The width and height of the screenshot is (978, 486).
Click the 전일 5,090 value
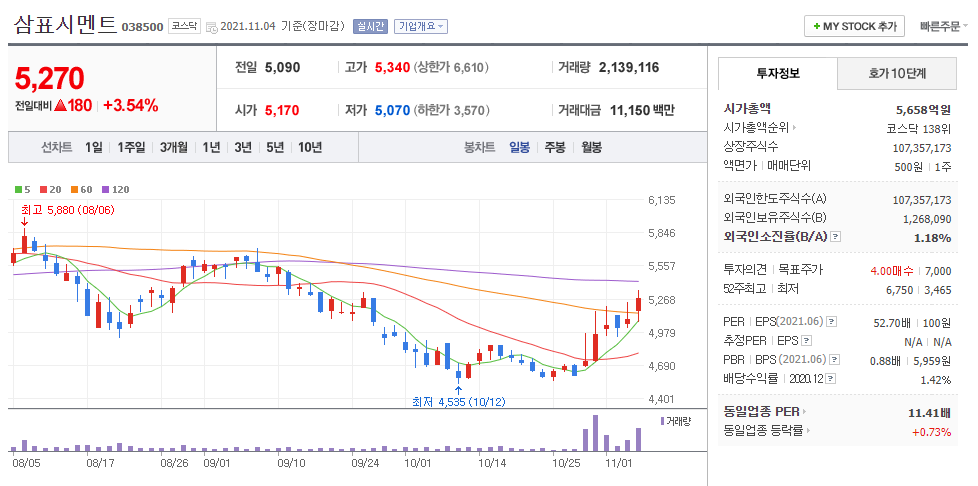(282, 67)
